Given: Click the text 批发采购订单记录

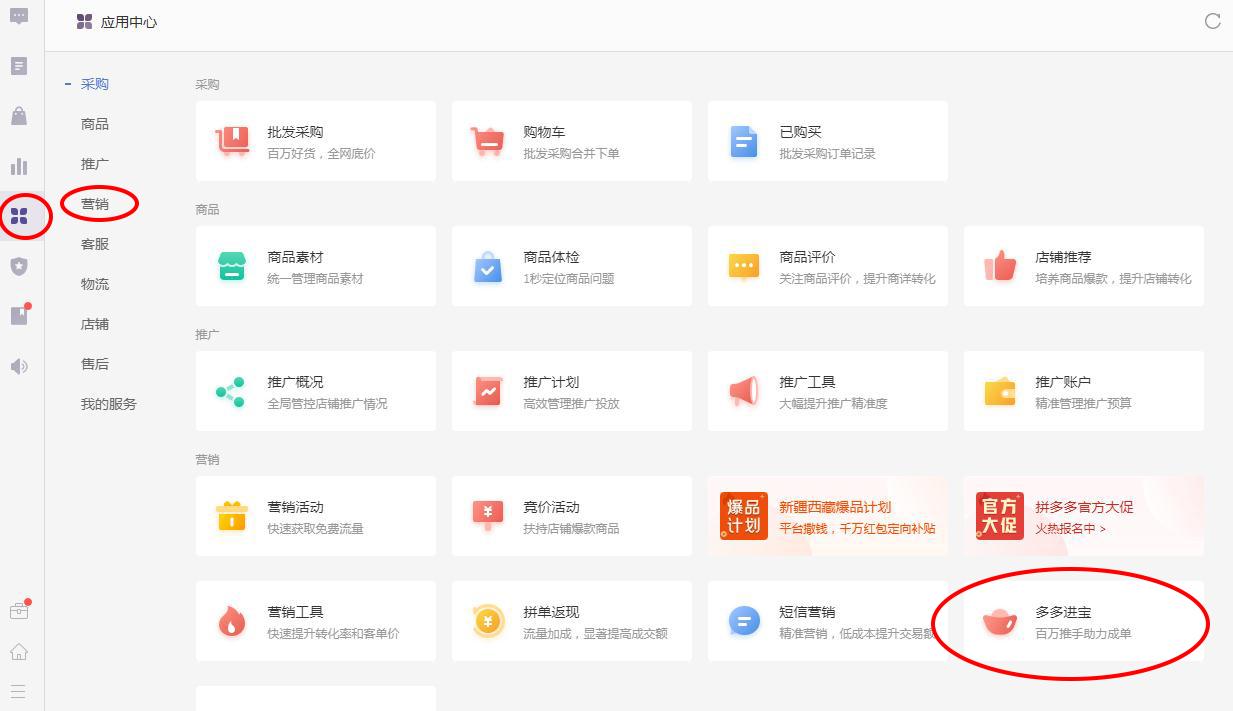Looking at the screenshot, I should (827, 153).
